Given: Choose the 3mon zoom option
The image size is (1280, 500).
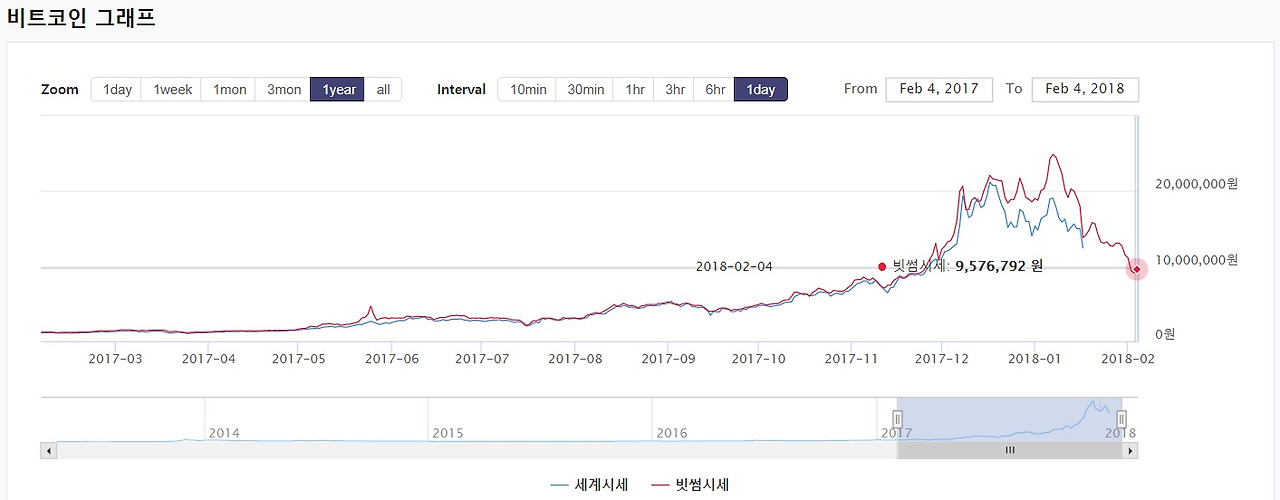Looking at the screenshot, I should [x=284, y=90].
